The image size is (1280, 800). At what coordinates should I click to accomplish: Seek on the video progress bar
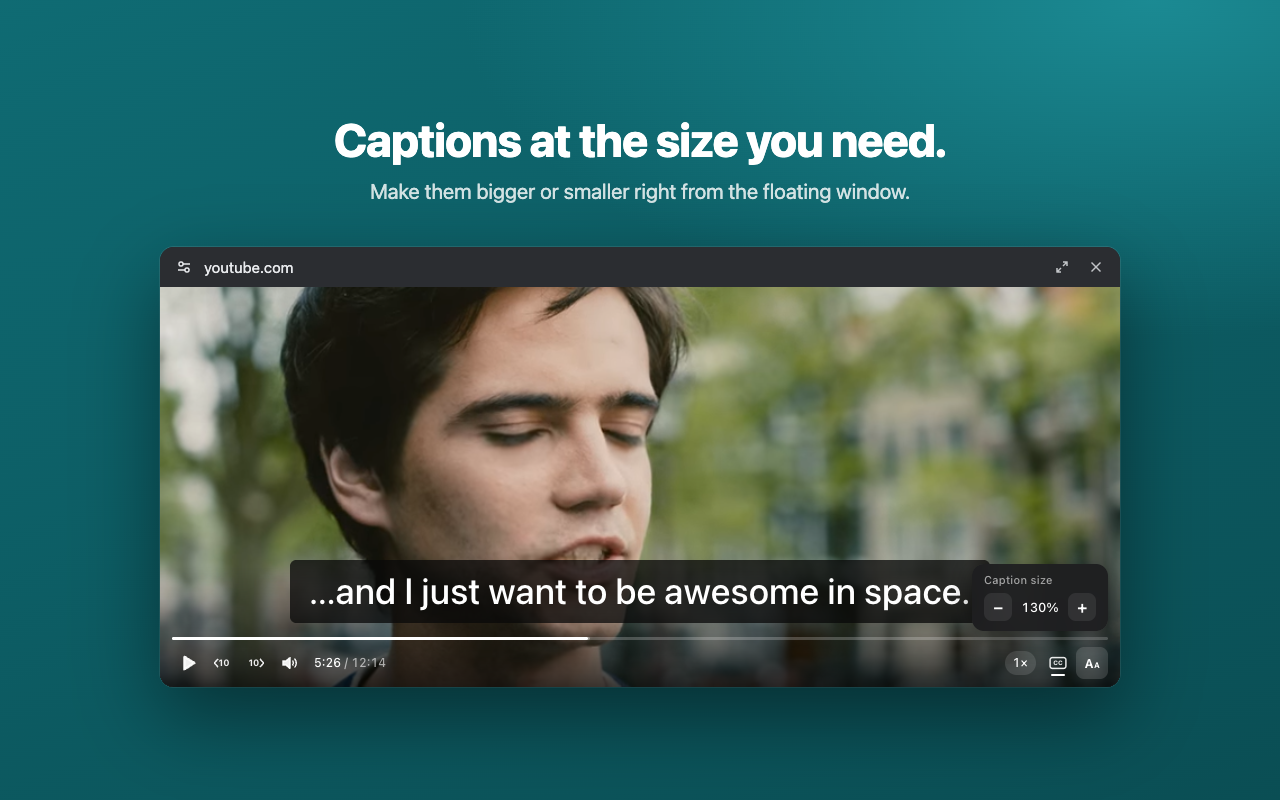(640, 638)
